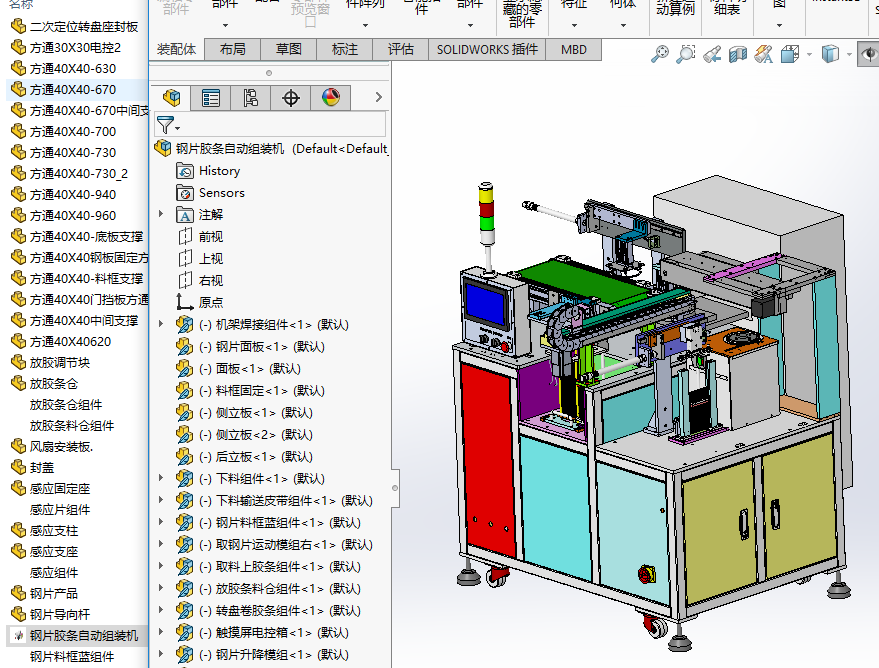The image size is (879, 668).
Task: Select the 前视 plane in tree
Action: pyautogui.click(x=210, y=236)
